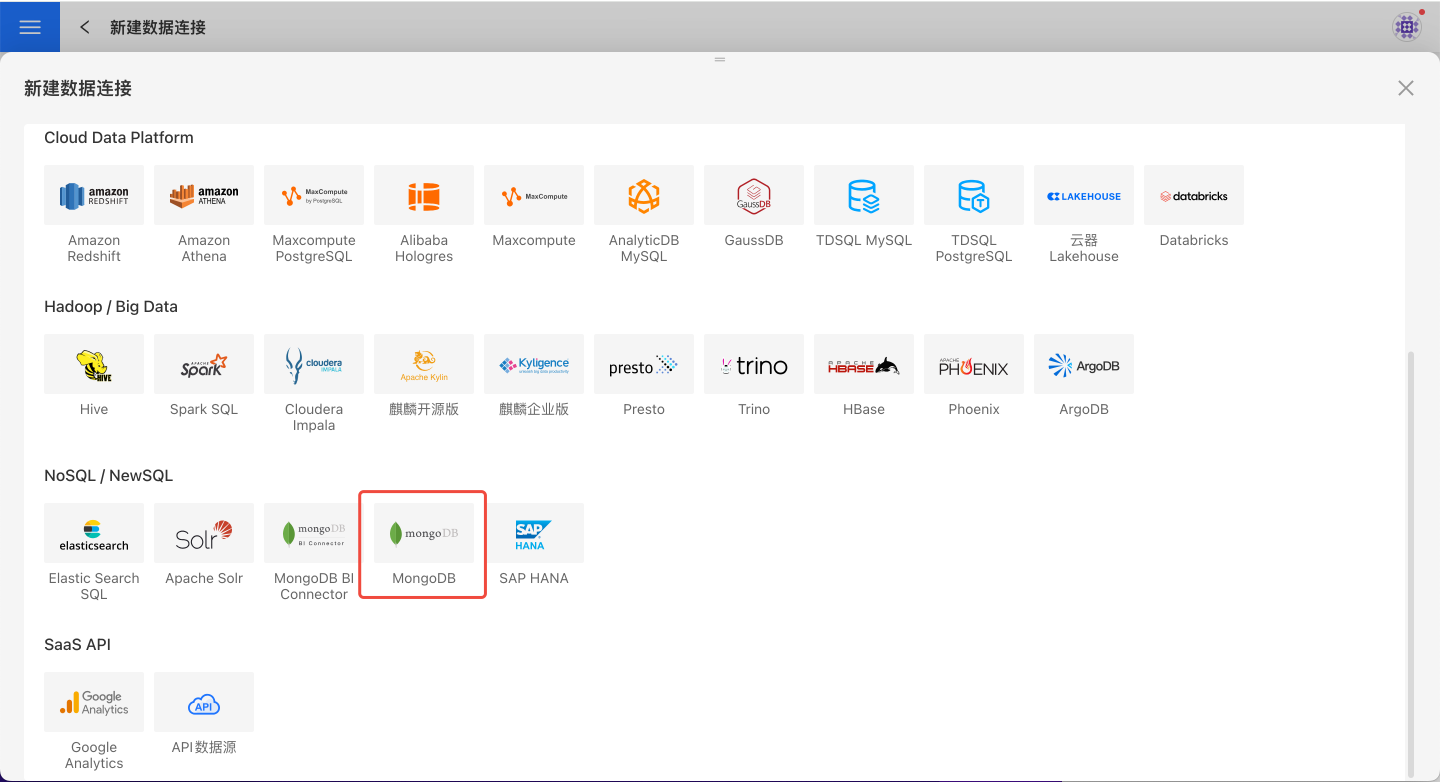1440x782 pixels.
Task: Open the Google Analytics connector
Action: click(x=94, y=703)
